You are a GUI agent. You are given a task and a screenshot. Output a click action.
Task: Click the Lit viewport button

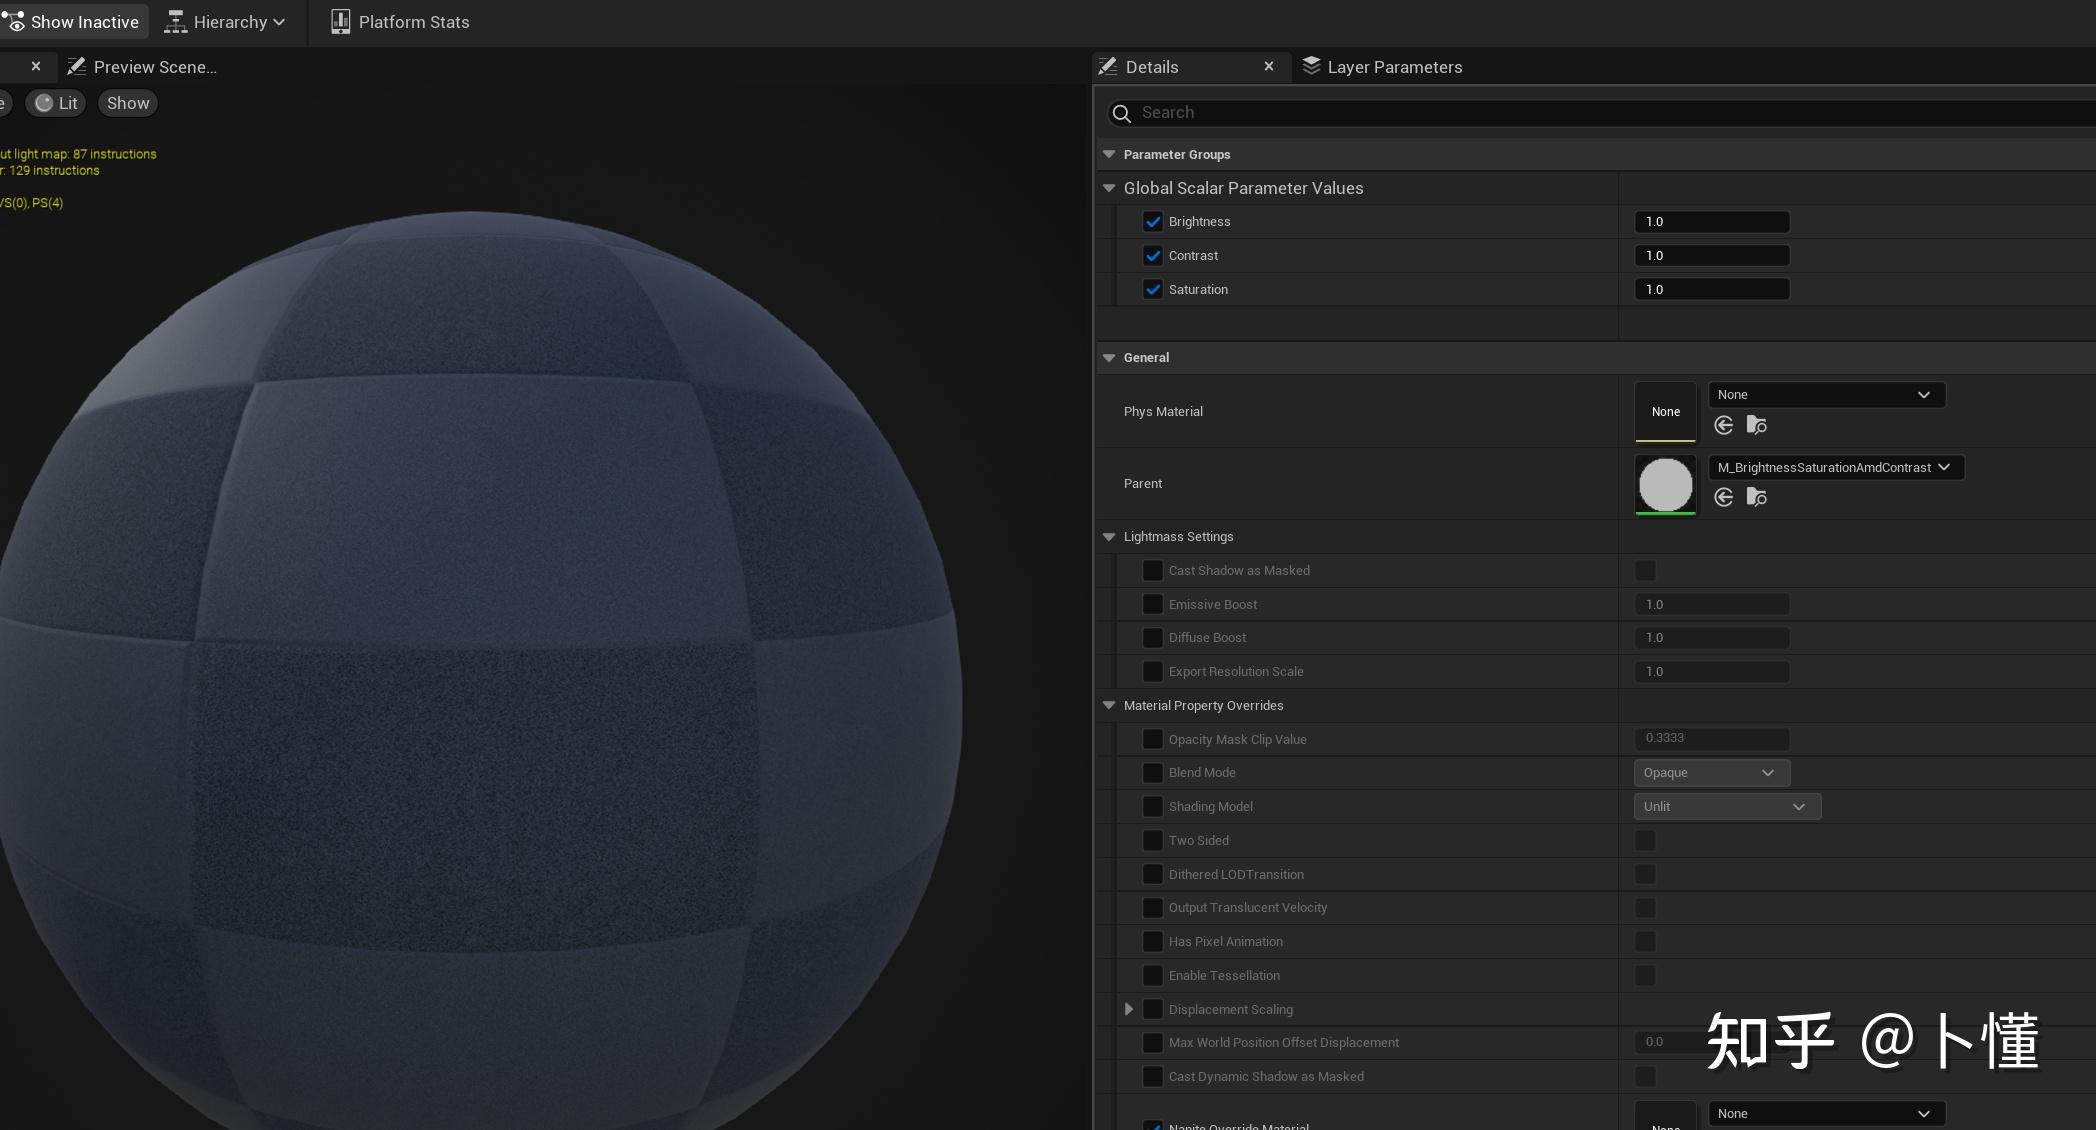(55, 102)
